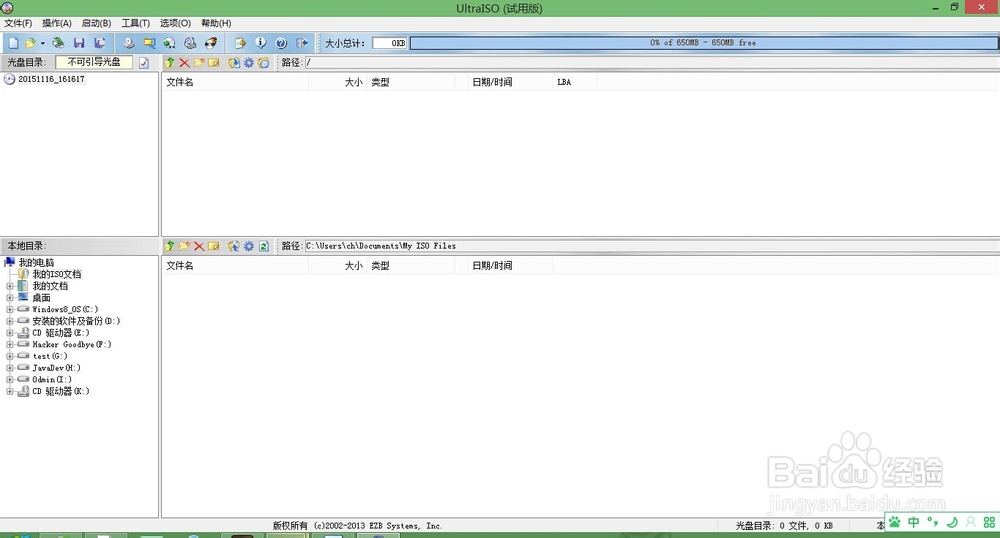
Task: Click the Open CD/DVD disc icon
Action: (58, 43)
